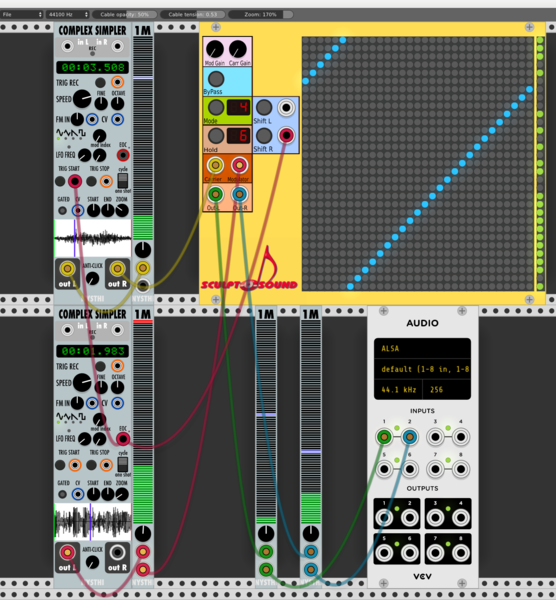This screenshot has width=556, height=600.
Task: Toggle cycle/one shot switch on bottom sampler
Action: click(122, 464)
